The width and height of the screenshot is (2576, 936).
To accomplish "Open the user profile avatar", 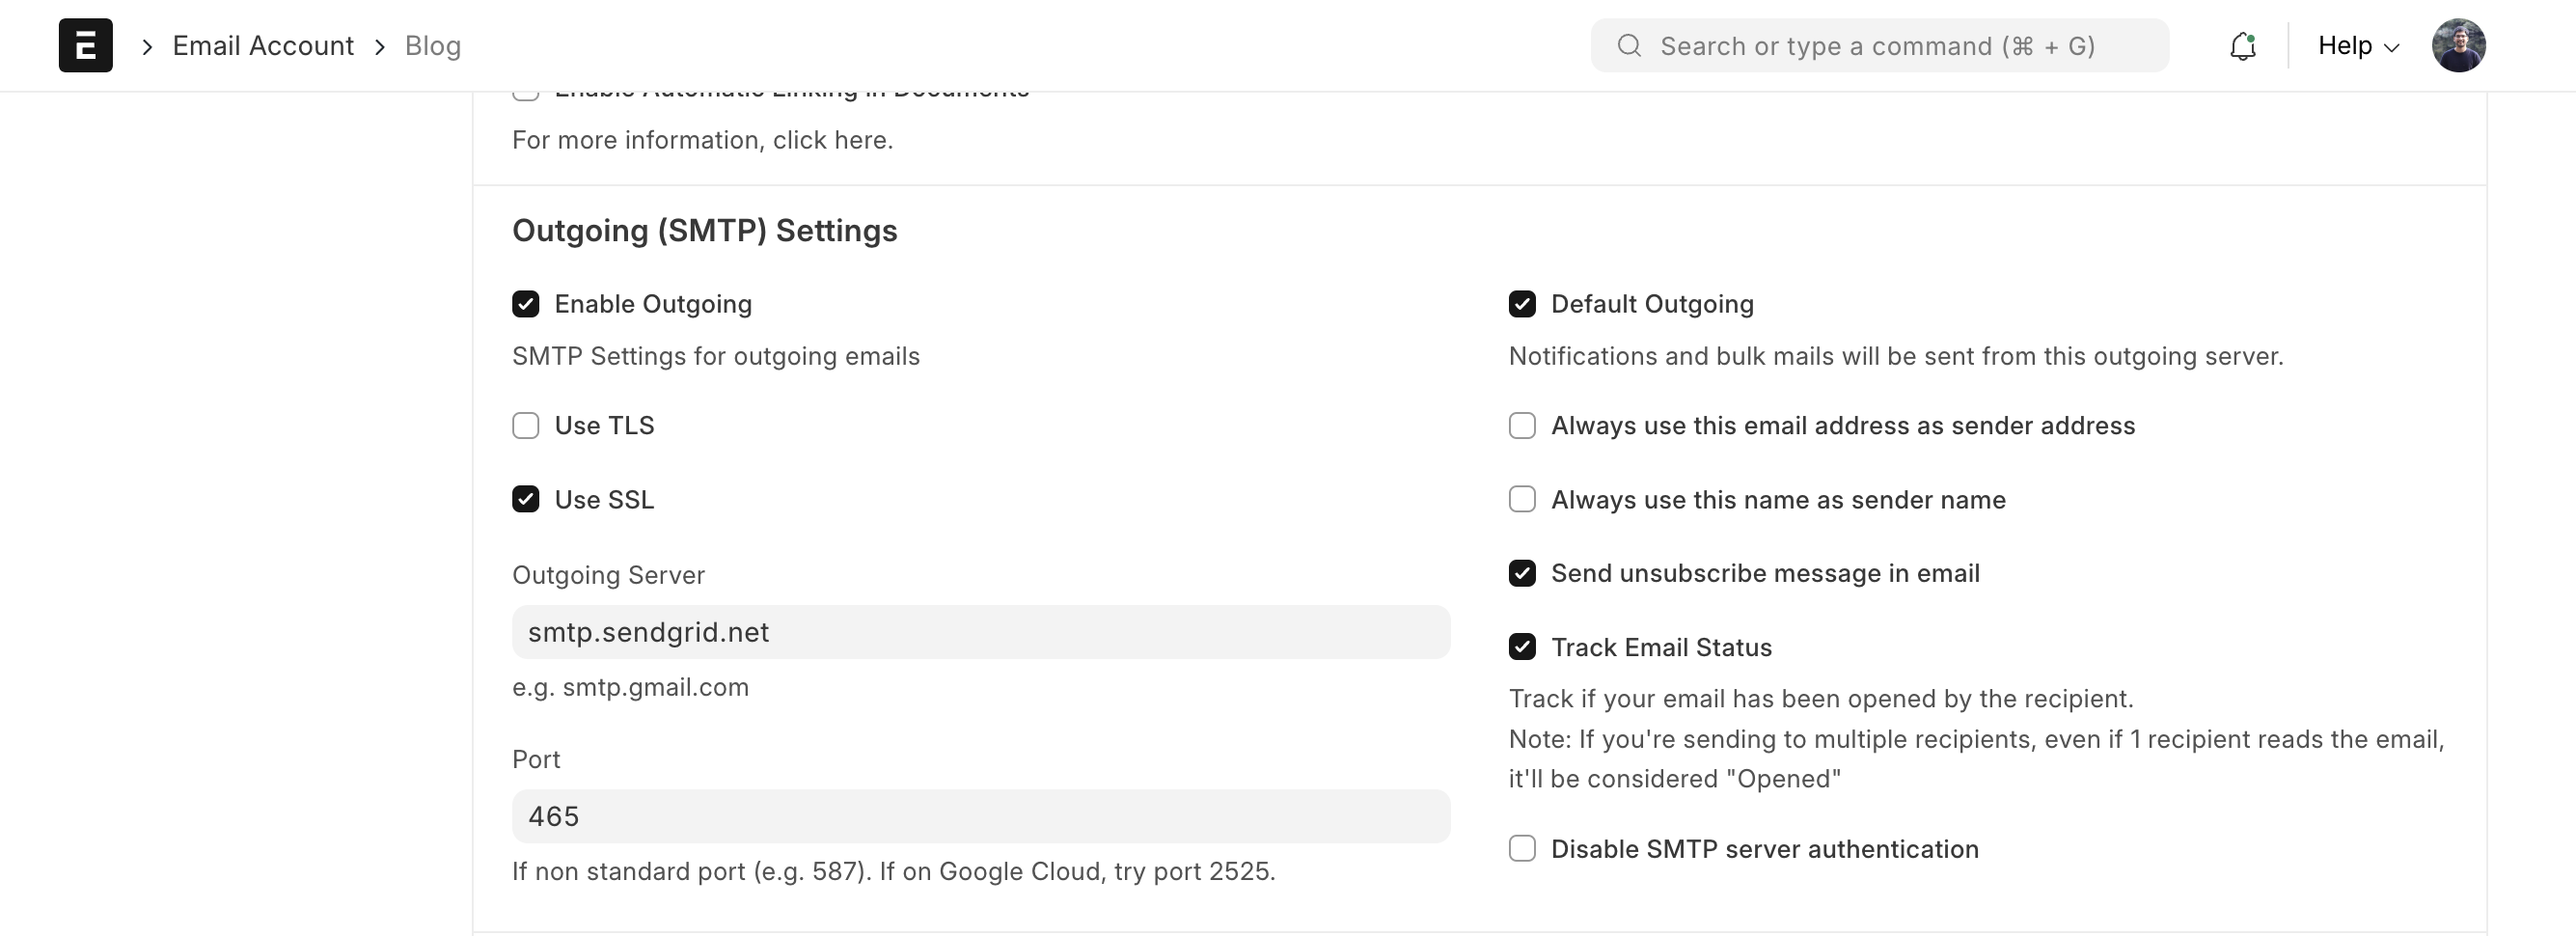I will 2458,45.
